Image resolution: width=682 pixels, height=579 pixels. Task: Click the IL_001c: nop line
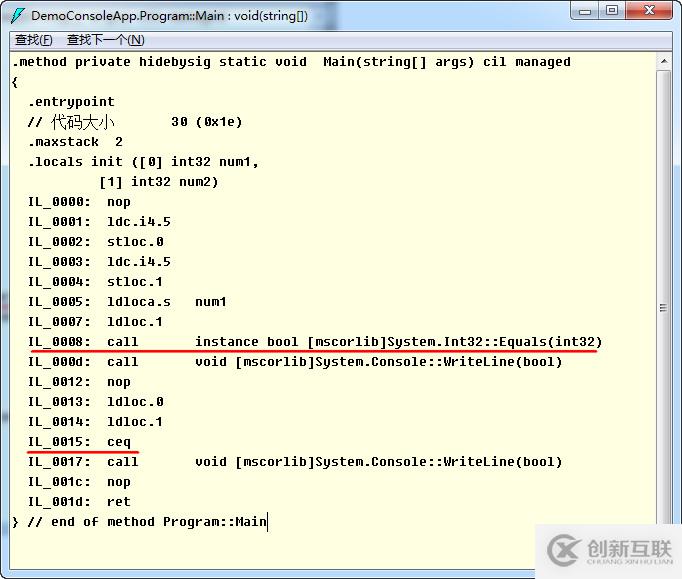pyautogui.click(x=79, y=482)
